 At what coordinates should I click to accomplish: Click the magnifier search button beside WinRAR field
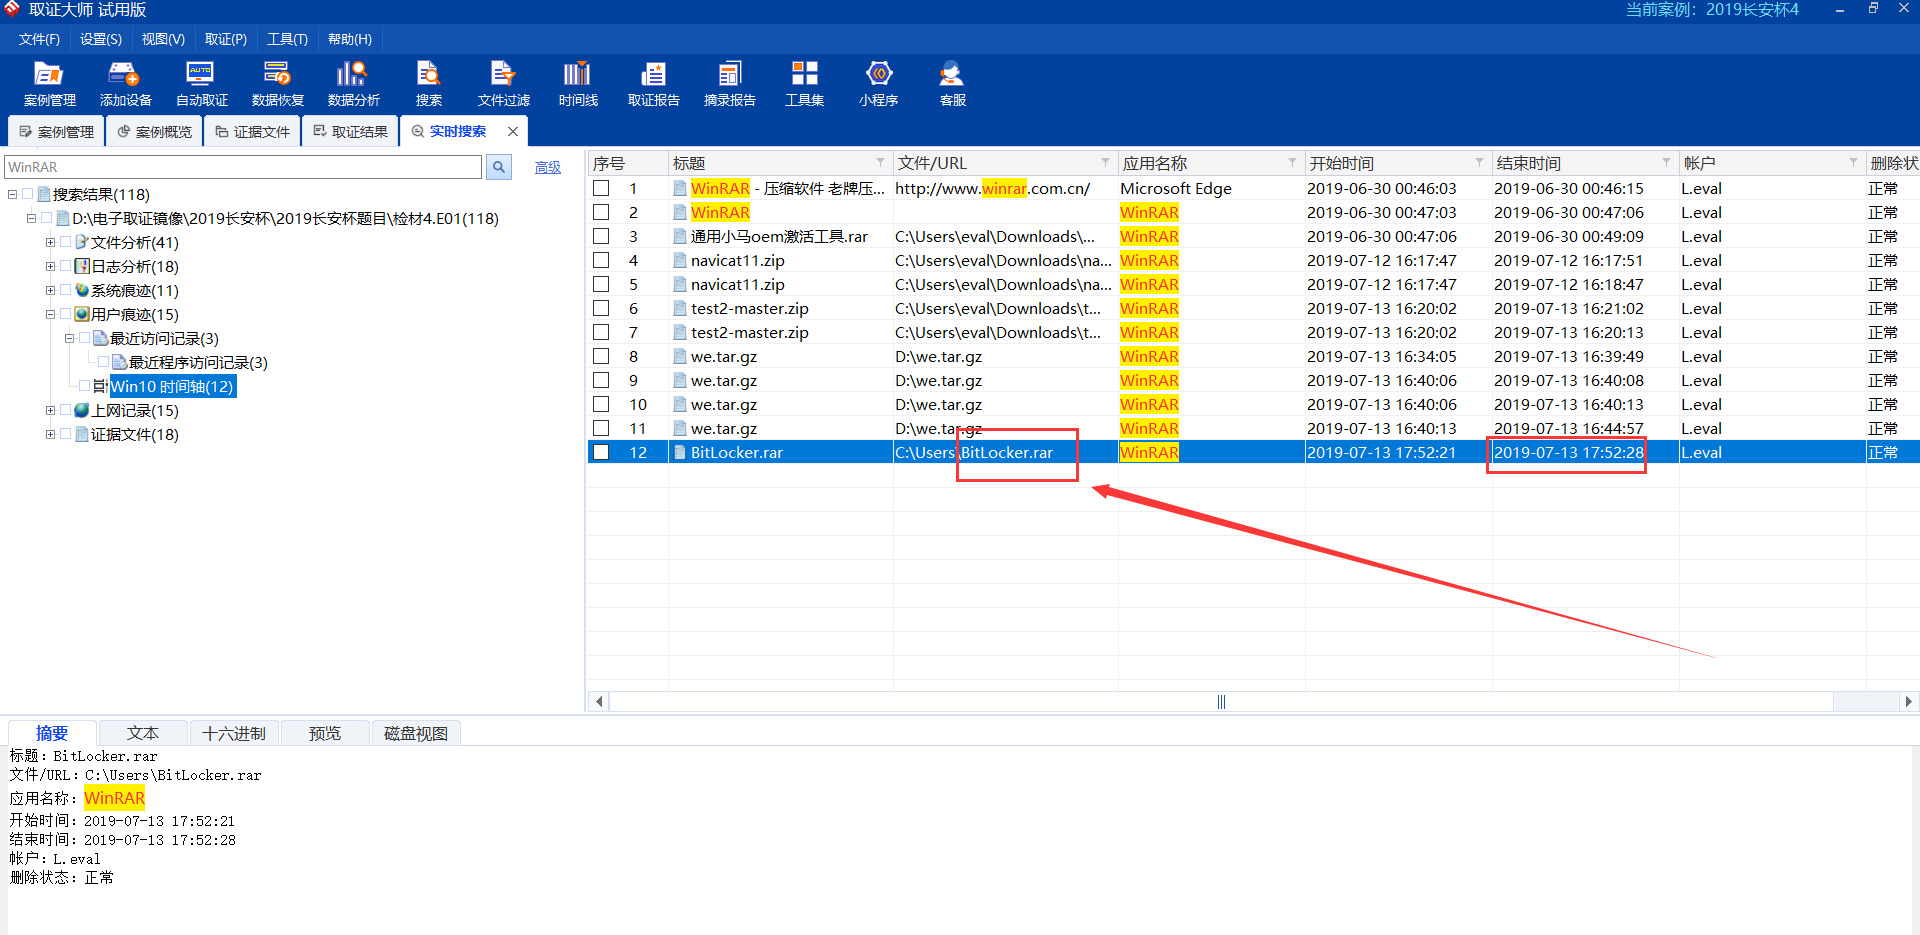(498, 167)
